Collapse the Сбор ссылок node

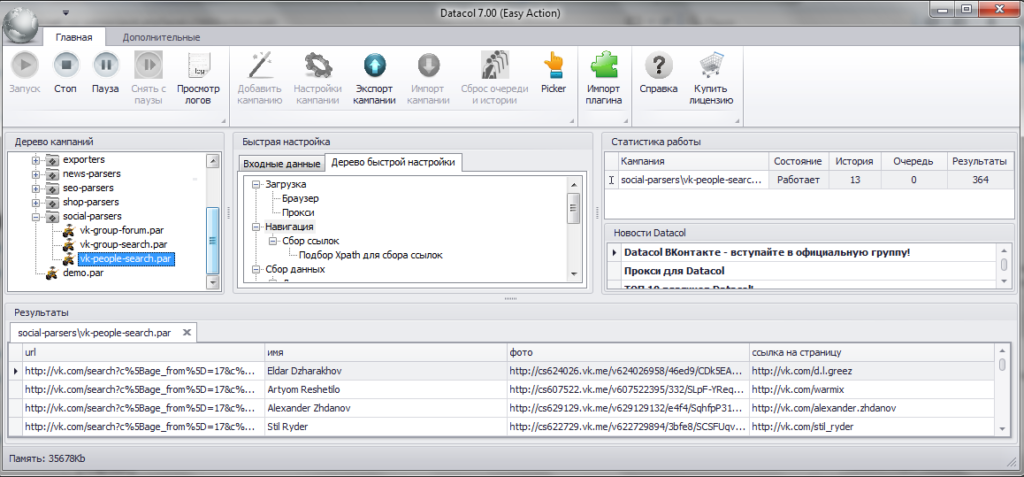click(x=273, y=241)
